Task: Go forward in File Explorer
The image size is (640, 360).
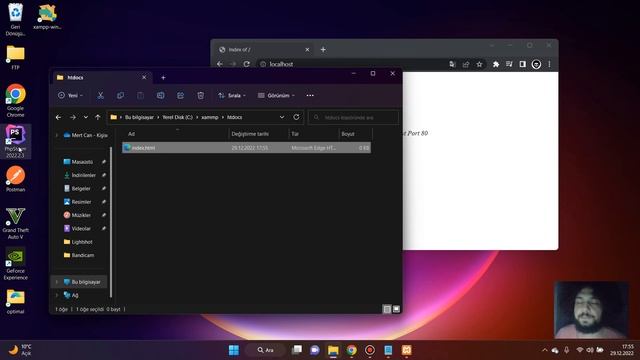Action: (x=73, y=117)
